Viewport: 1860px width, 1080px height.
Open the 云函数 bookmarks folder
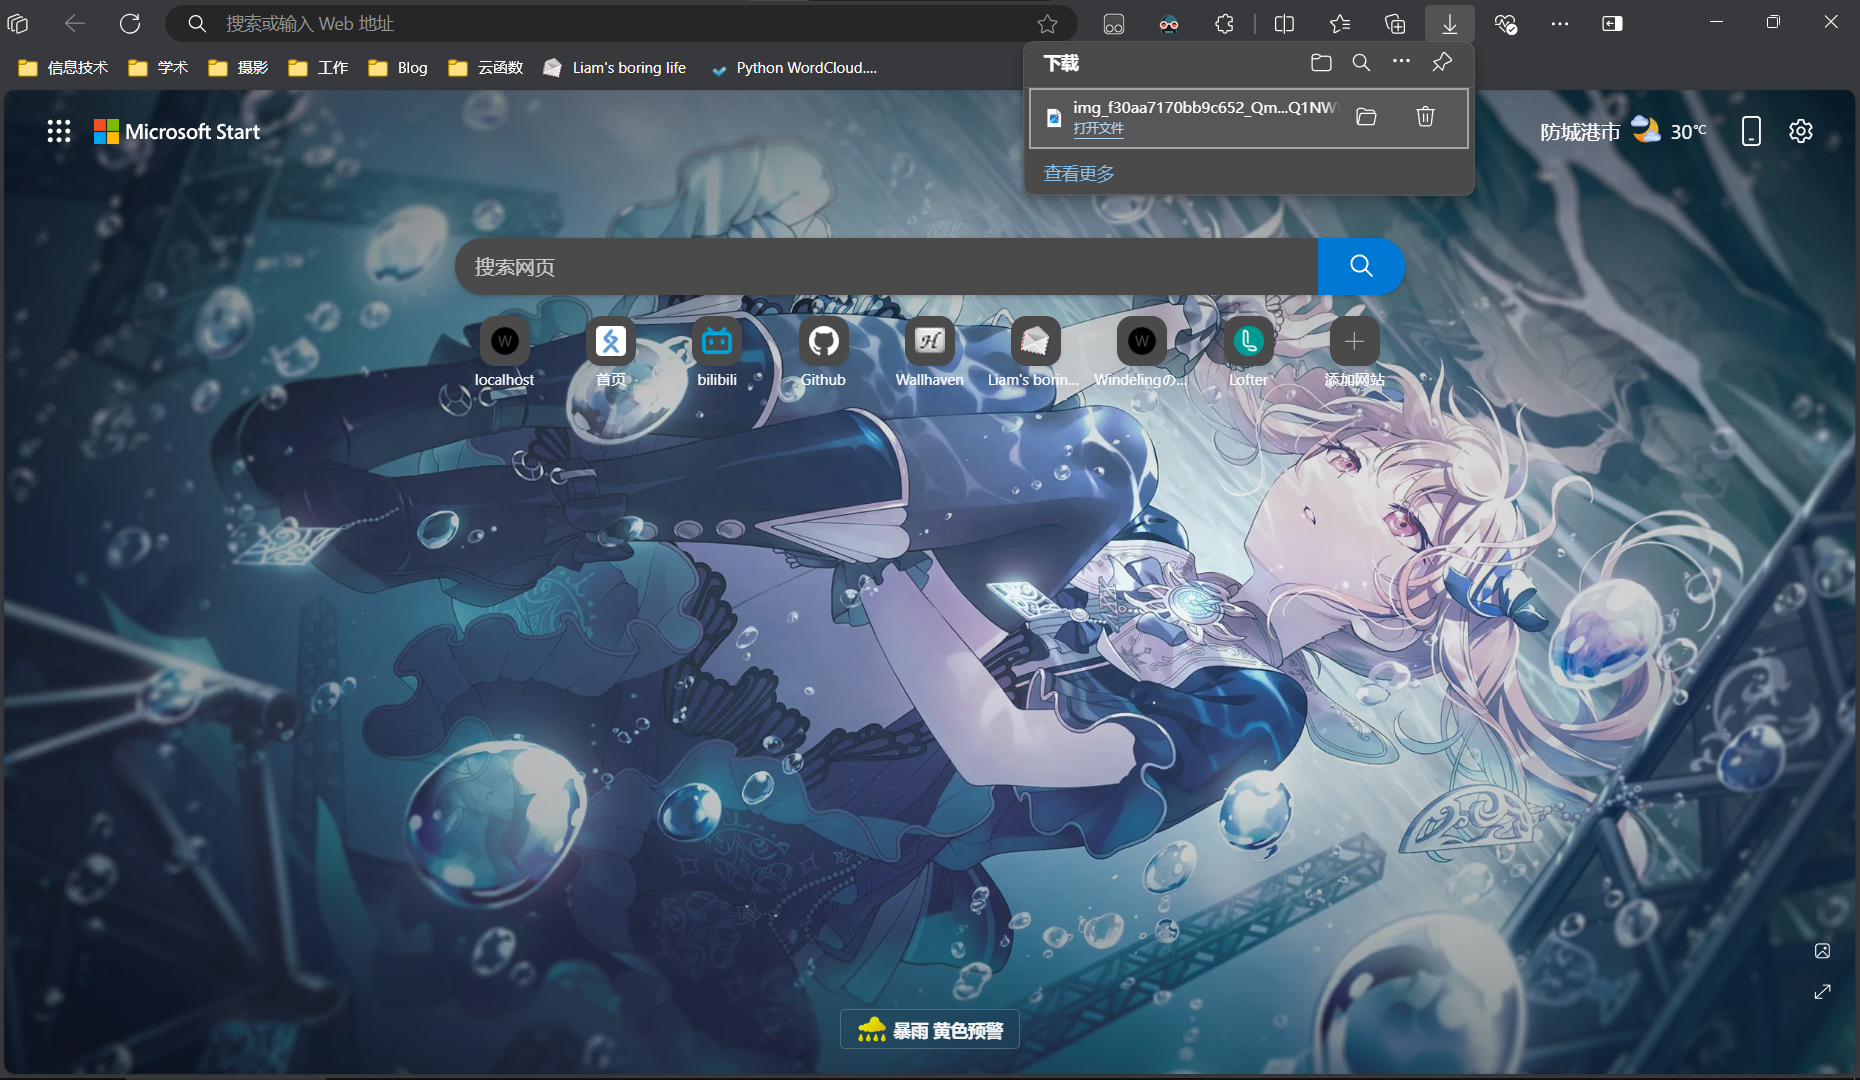(487, 67)
